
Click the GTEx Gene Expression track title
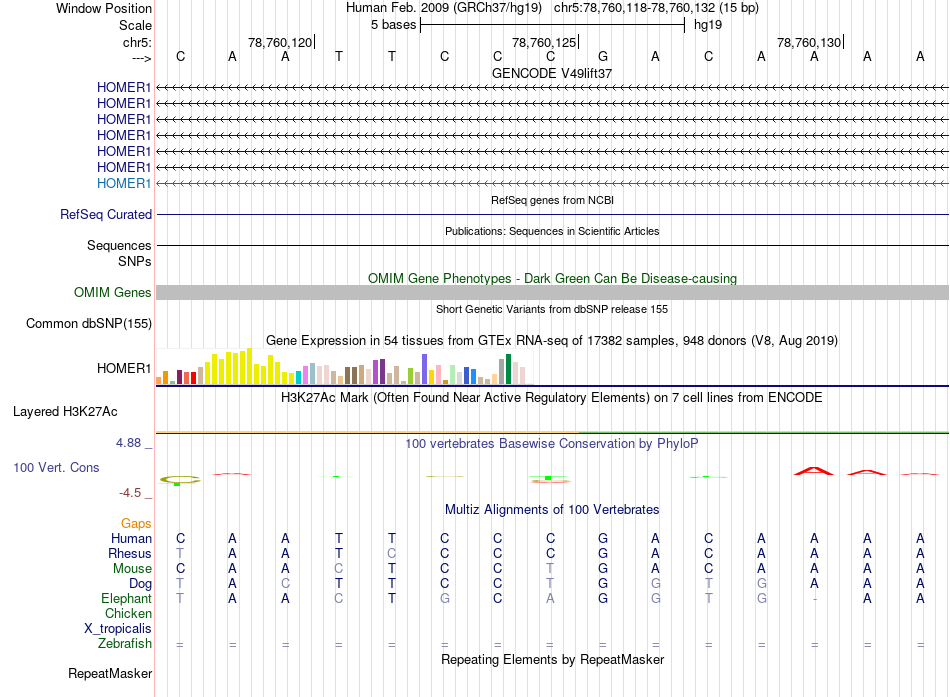[552, 341]
